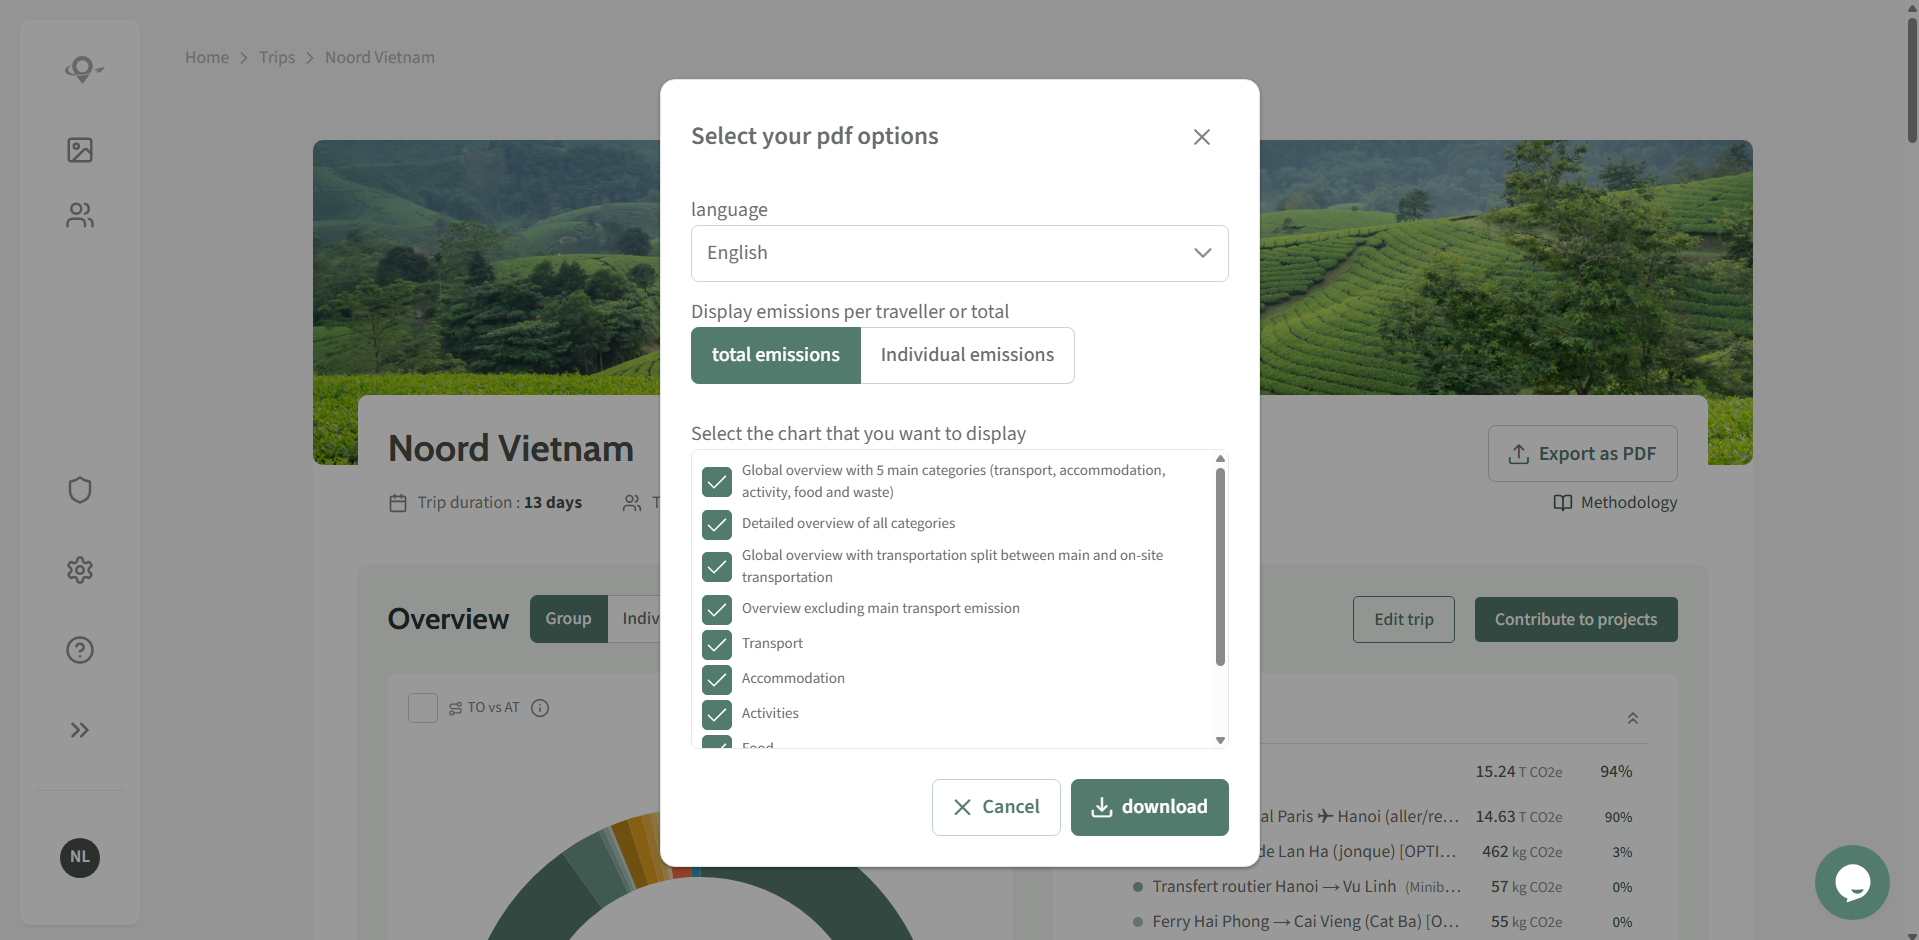Uncheck the Activities chart checkbox
This screenshot has height=940, width=1919.
pos(717,715)
